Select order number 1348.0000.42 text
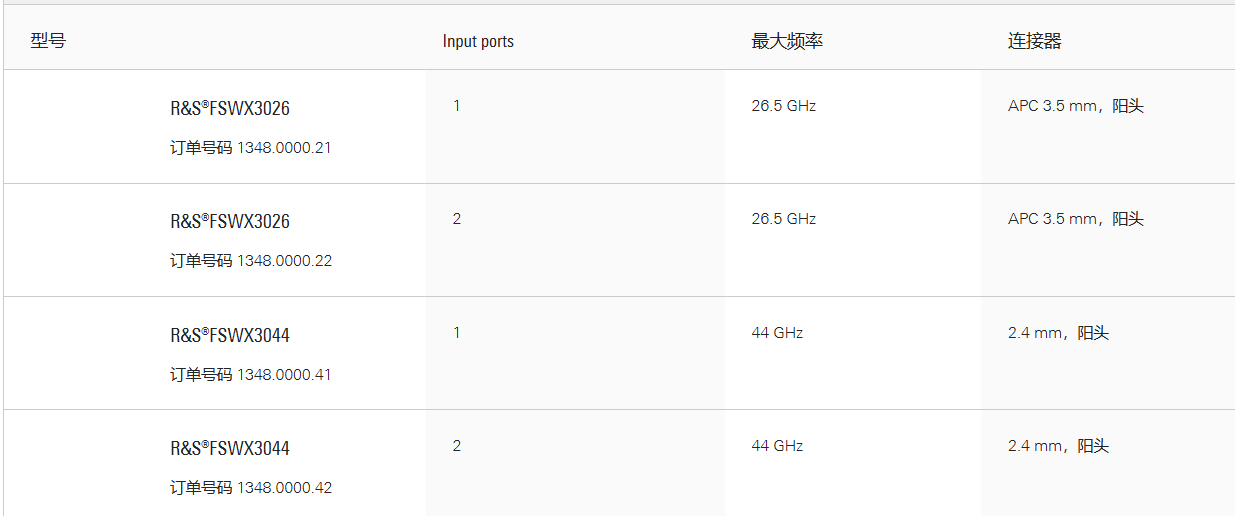The image size is (1235, 516). pos(284,488)
